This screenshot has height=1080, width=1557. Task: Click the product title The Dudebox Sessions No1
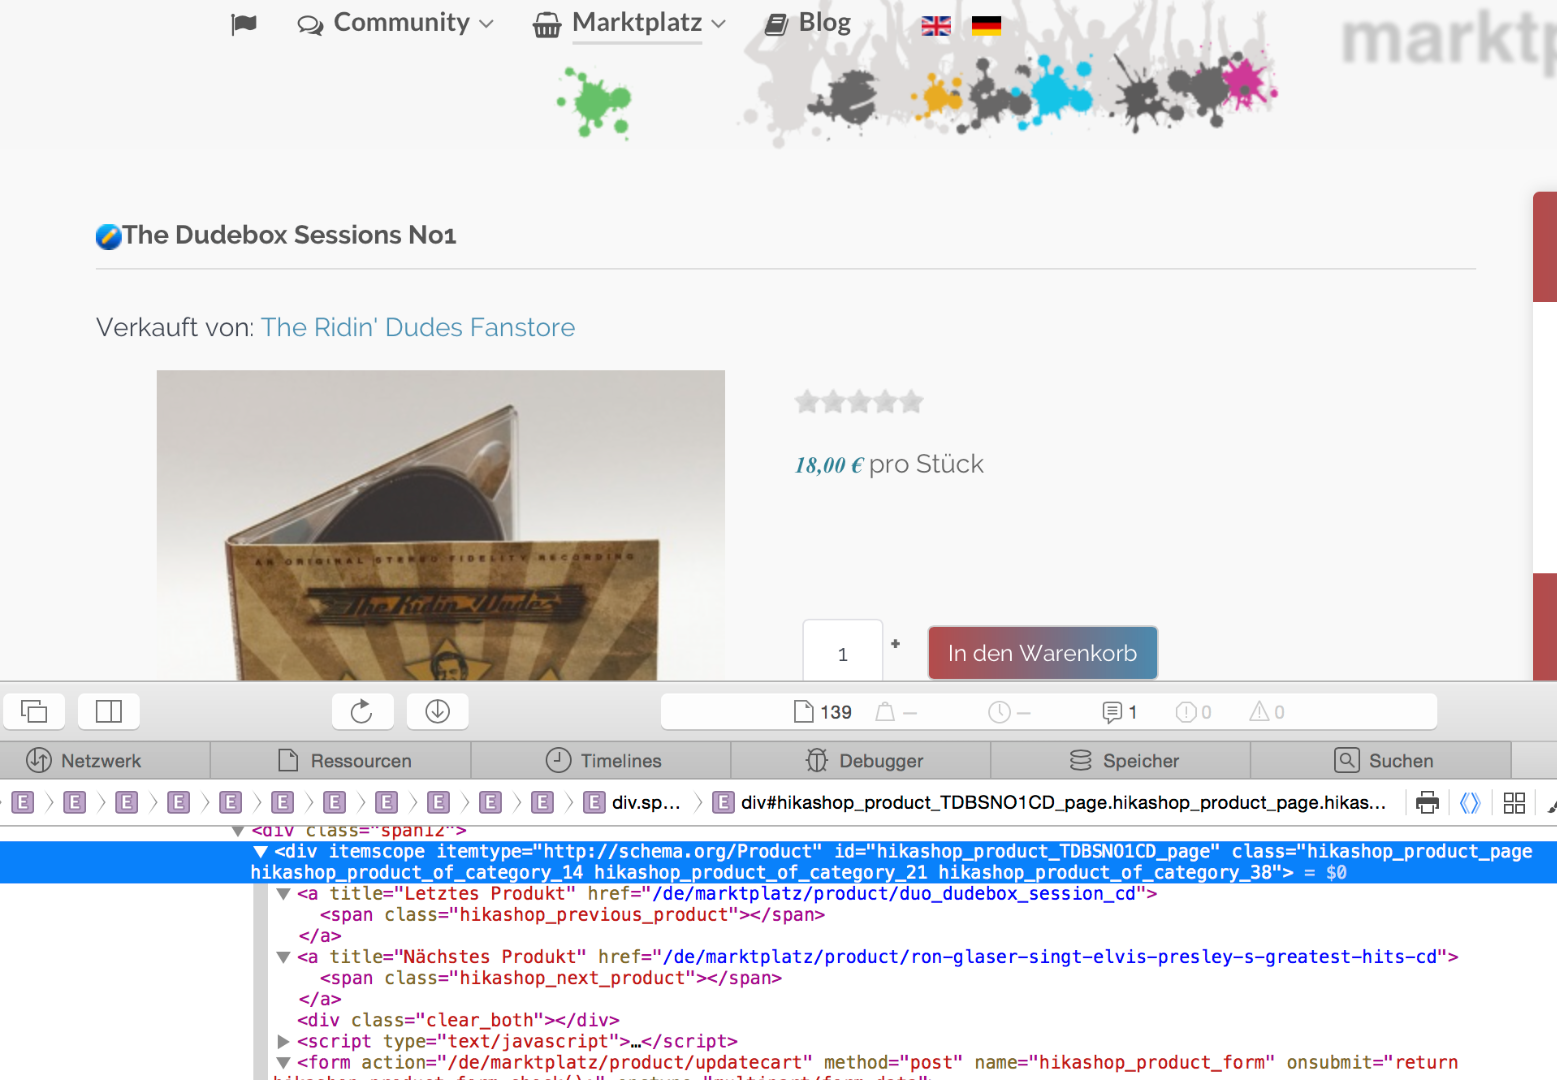click(289, 235)
